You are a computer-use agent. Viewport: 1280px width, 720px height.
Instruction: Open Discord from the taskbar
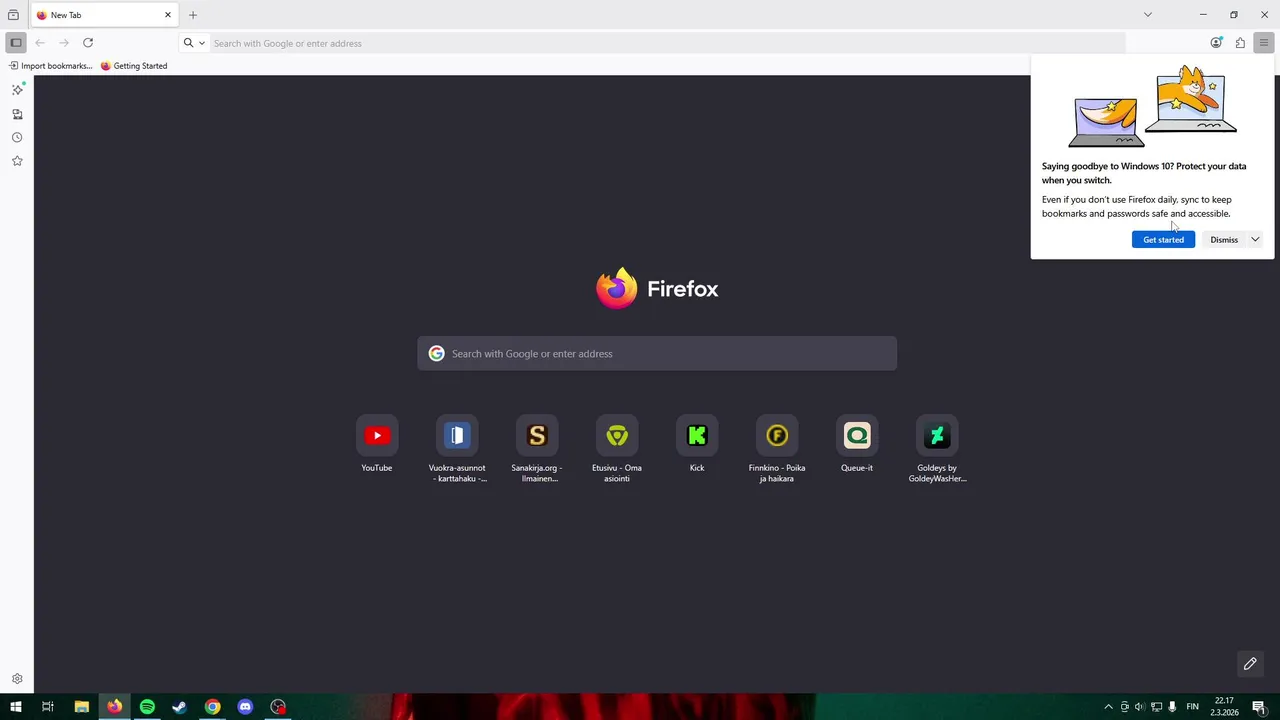(x=245, y=707)
